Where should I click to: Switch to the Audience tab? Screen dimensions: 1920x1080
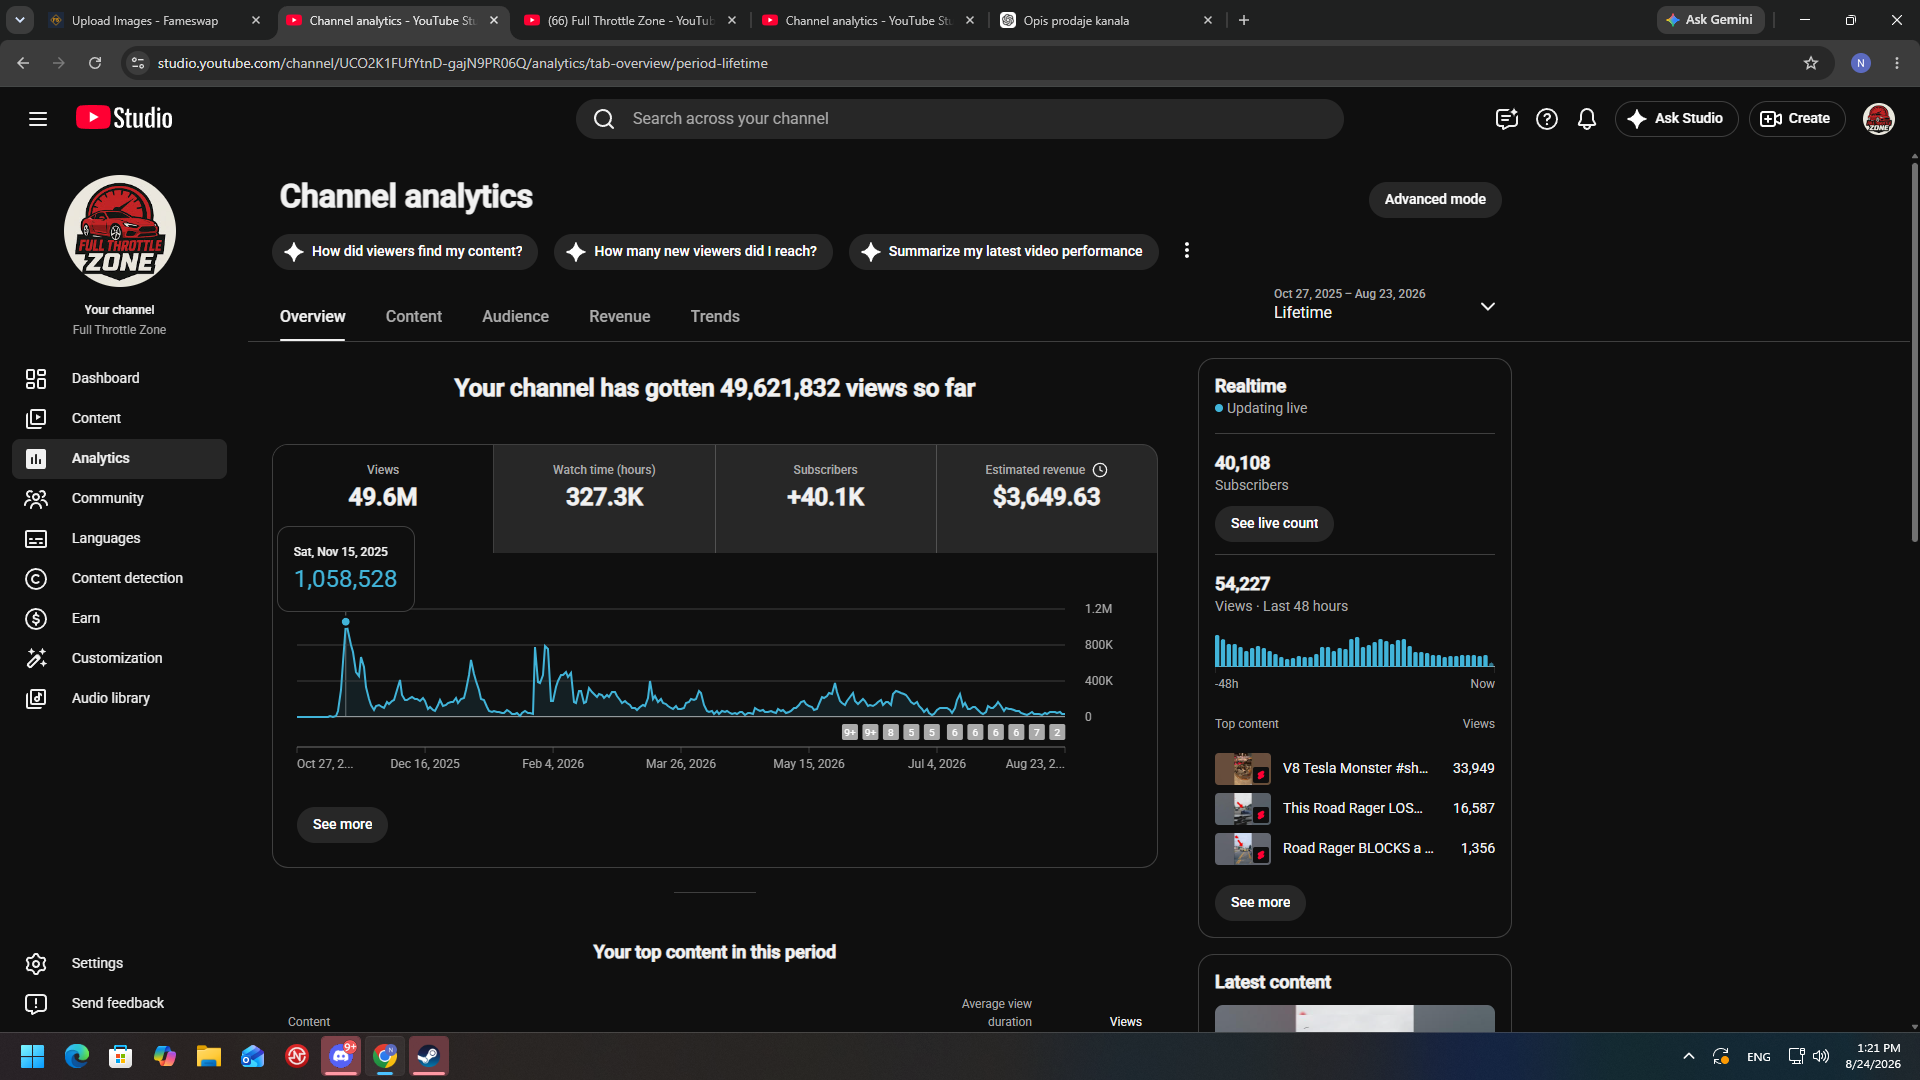[515, 317]
